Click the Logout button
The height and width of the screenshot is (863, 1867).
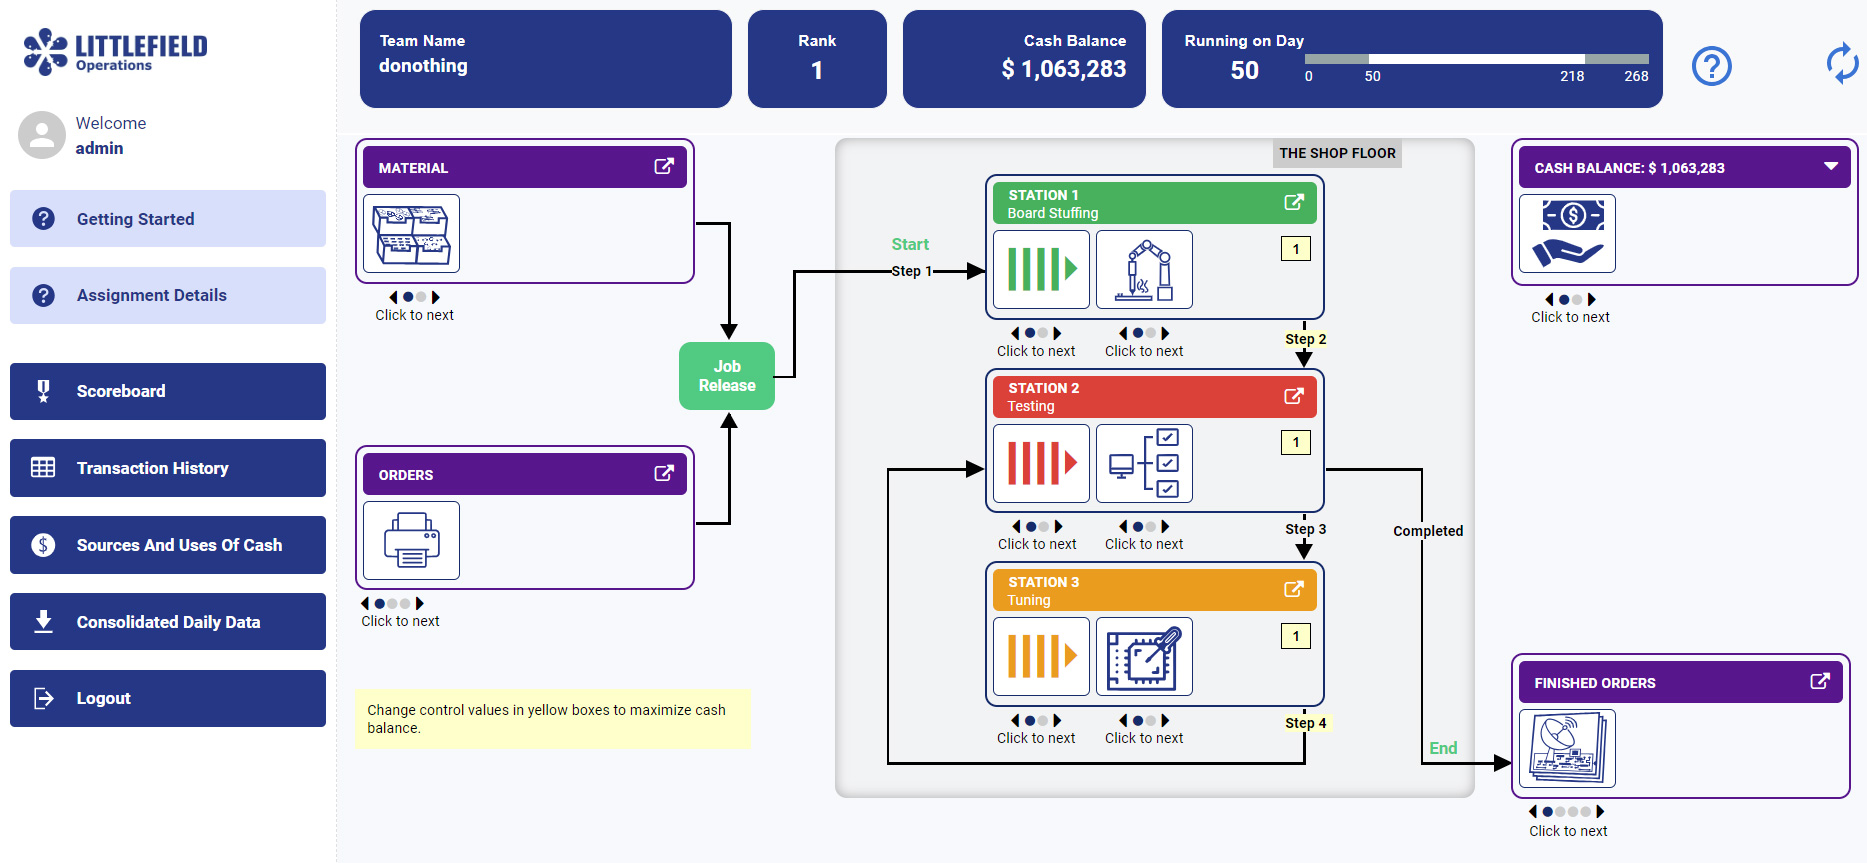pos(168,698)
